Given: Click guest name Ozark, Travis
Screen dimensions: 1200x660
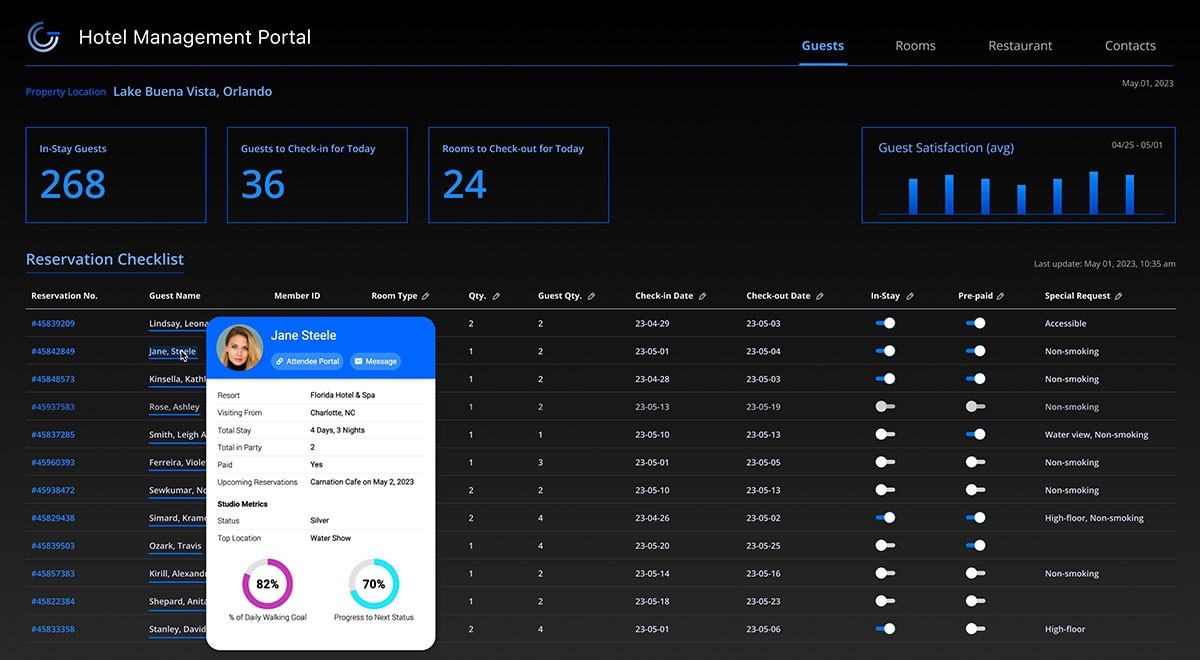Looking at the screenshot, I should [175, 546].
